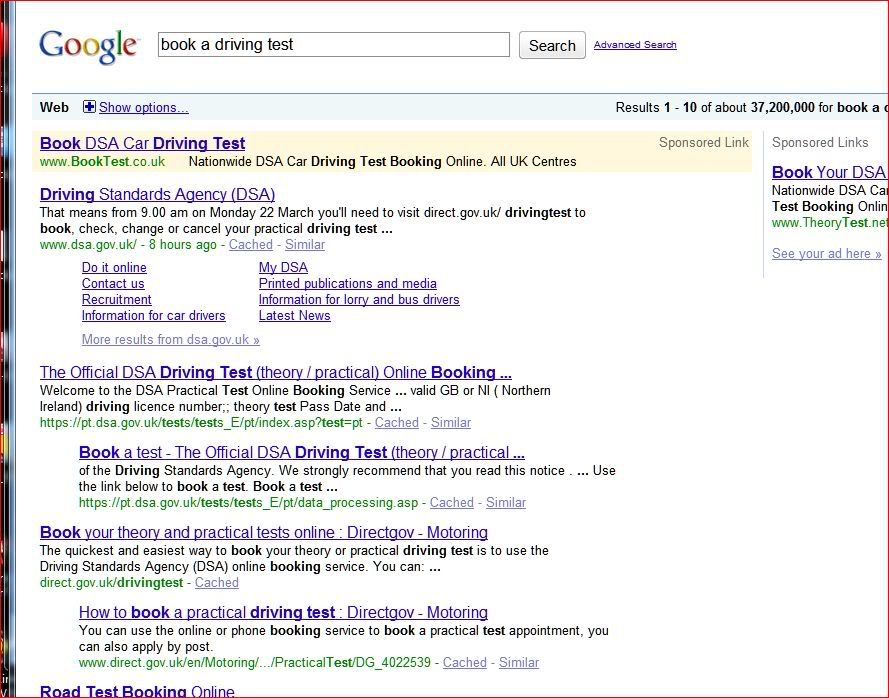Open Cached link for pt.dsa.gov.uk index.asp result

(x=397, y=422)
